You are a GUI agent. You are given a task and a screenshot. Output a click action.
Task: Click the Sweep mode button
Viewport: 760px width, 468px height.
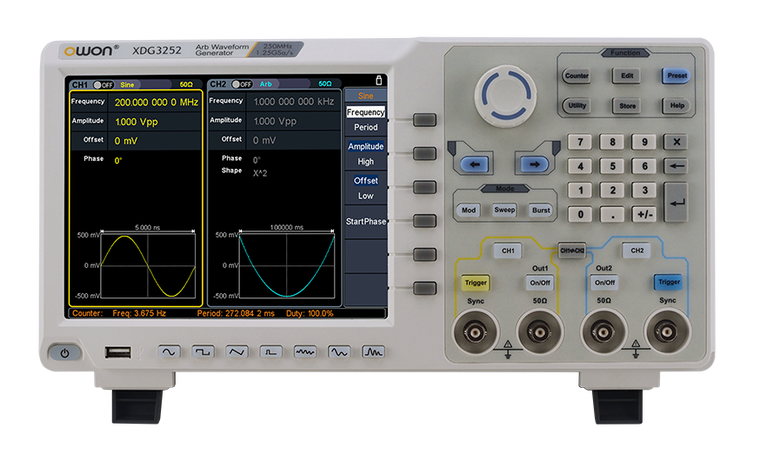click(x=505, y=210)
